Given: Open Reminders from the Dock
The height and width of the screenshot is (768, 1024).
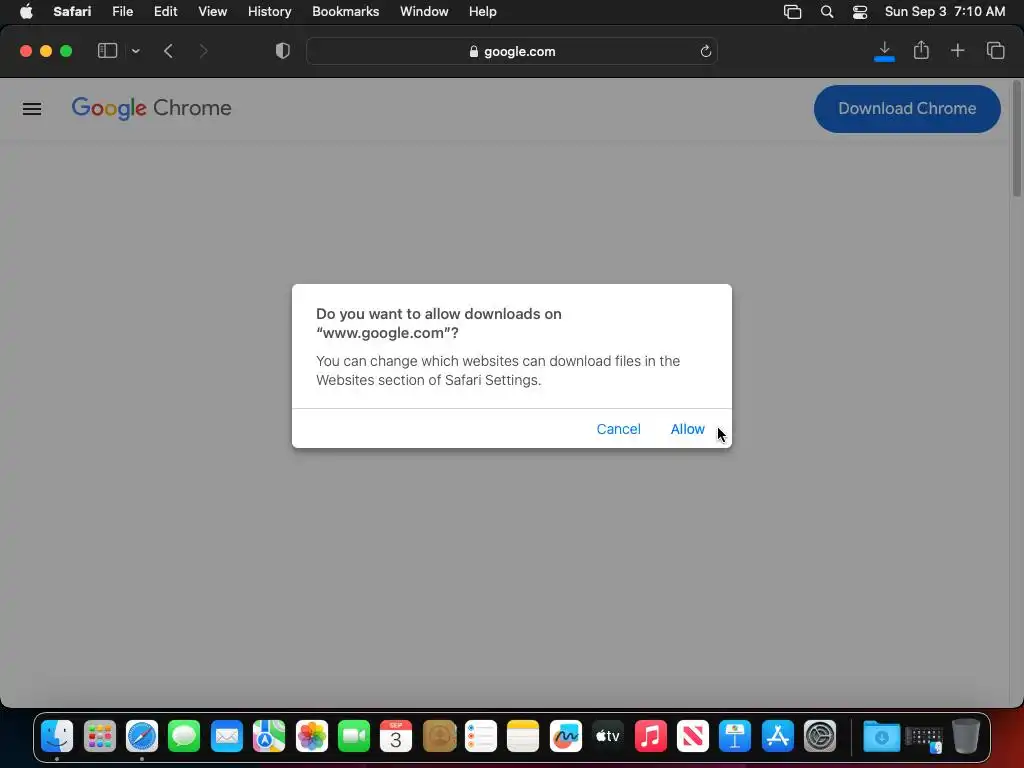Looking at the screenshot, I should pos(481,736).
